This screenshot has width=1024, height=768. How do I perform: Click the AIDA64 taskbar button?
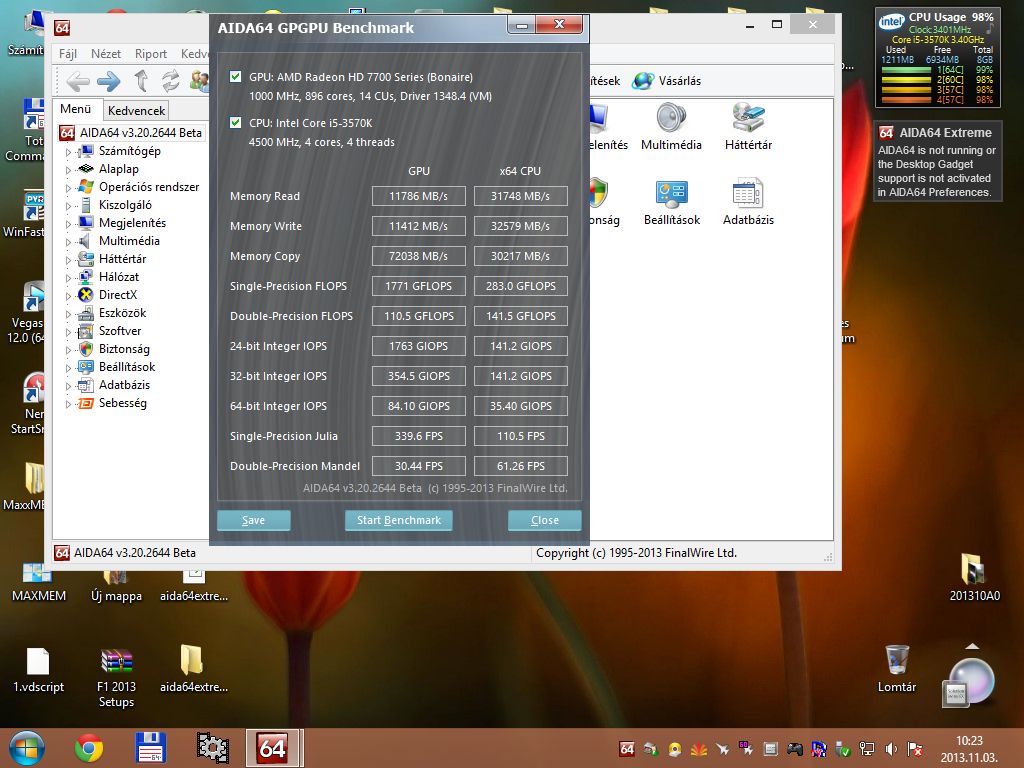(272, 748)
